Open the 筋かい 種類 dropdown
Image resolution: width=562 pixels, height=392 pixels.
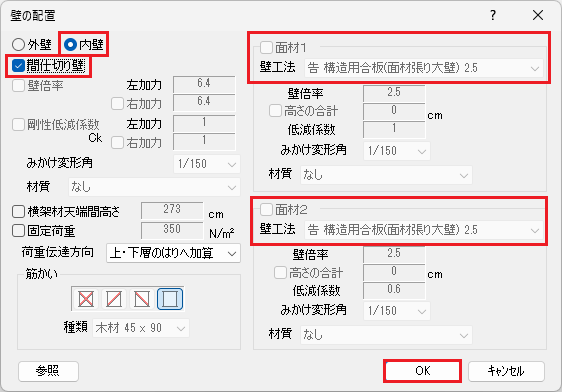(x=141, y=328)
